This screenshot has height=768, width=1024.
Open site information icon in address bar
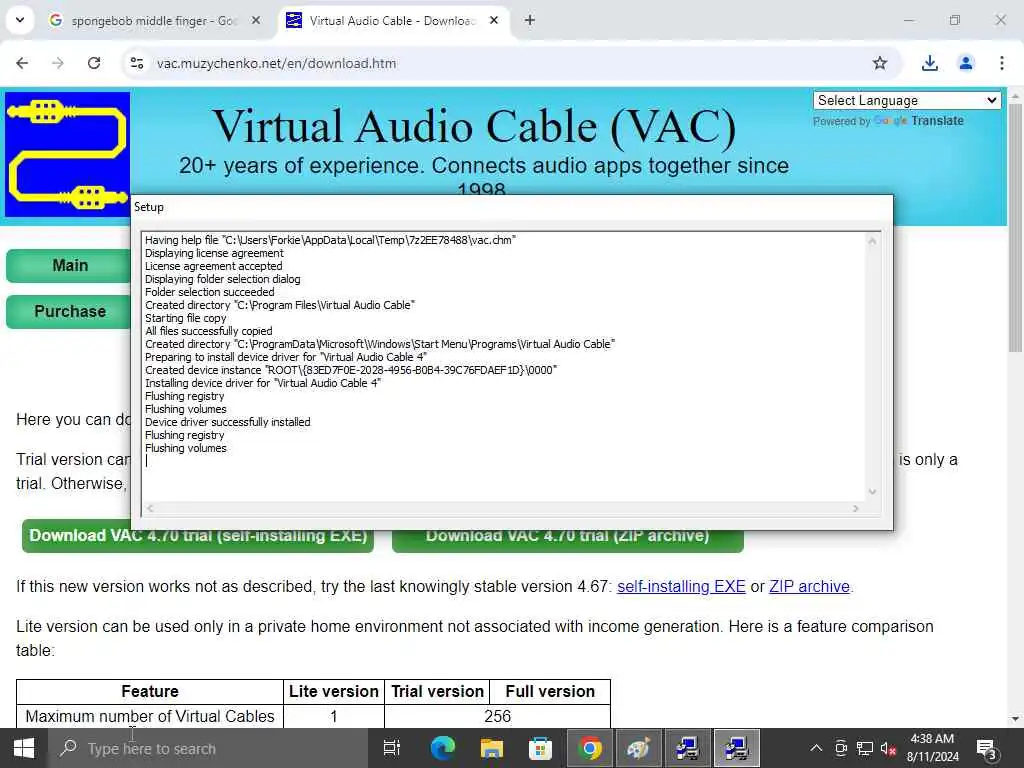coord(137,63)
